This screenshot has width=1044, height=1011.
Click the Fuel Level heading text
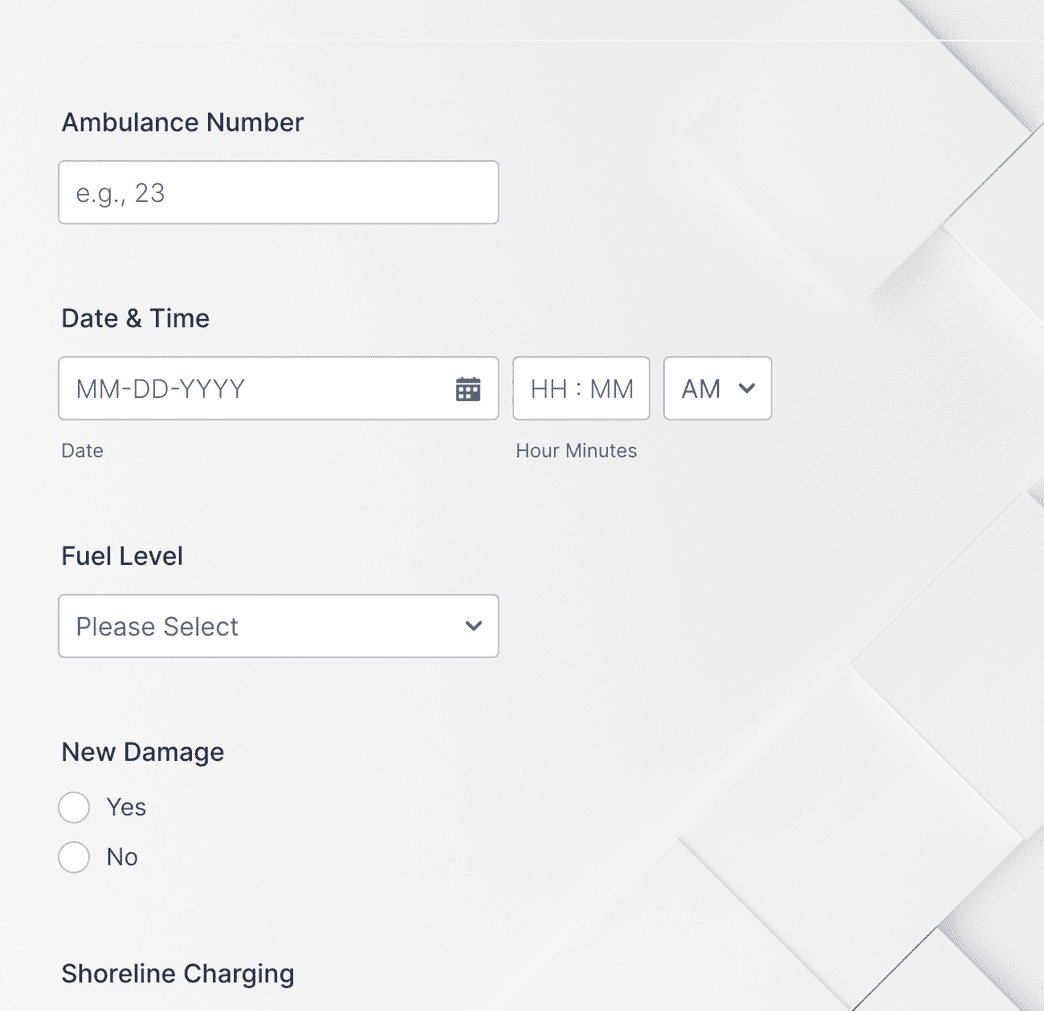(x=122, y=556)
